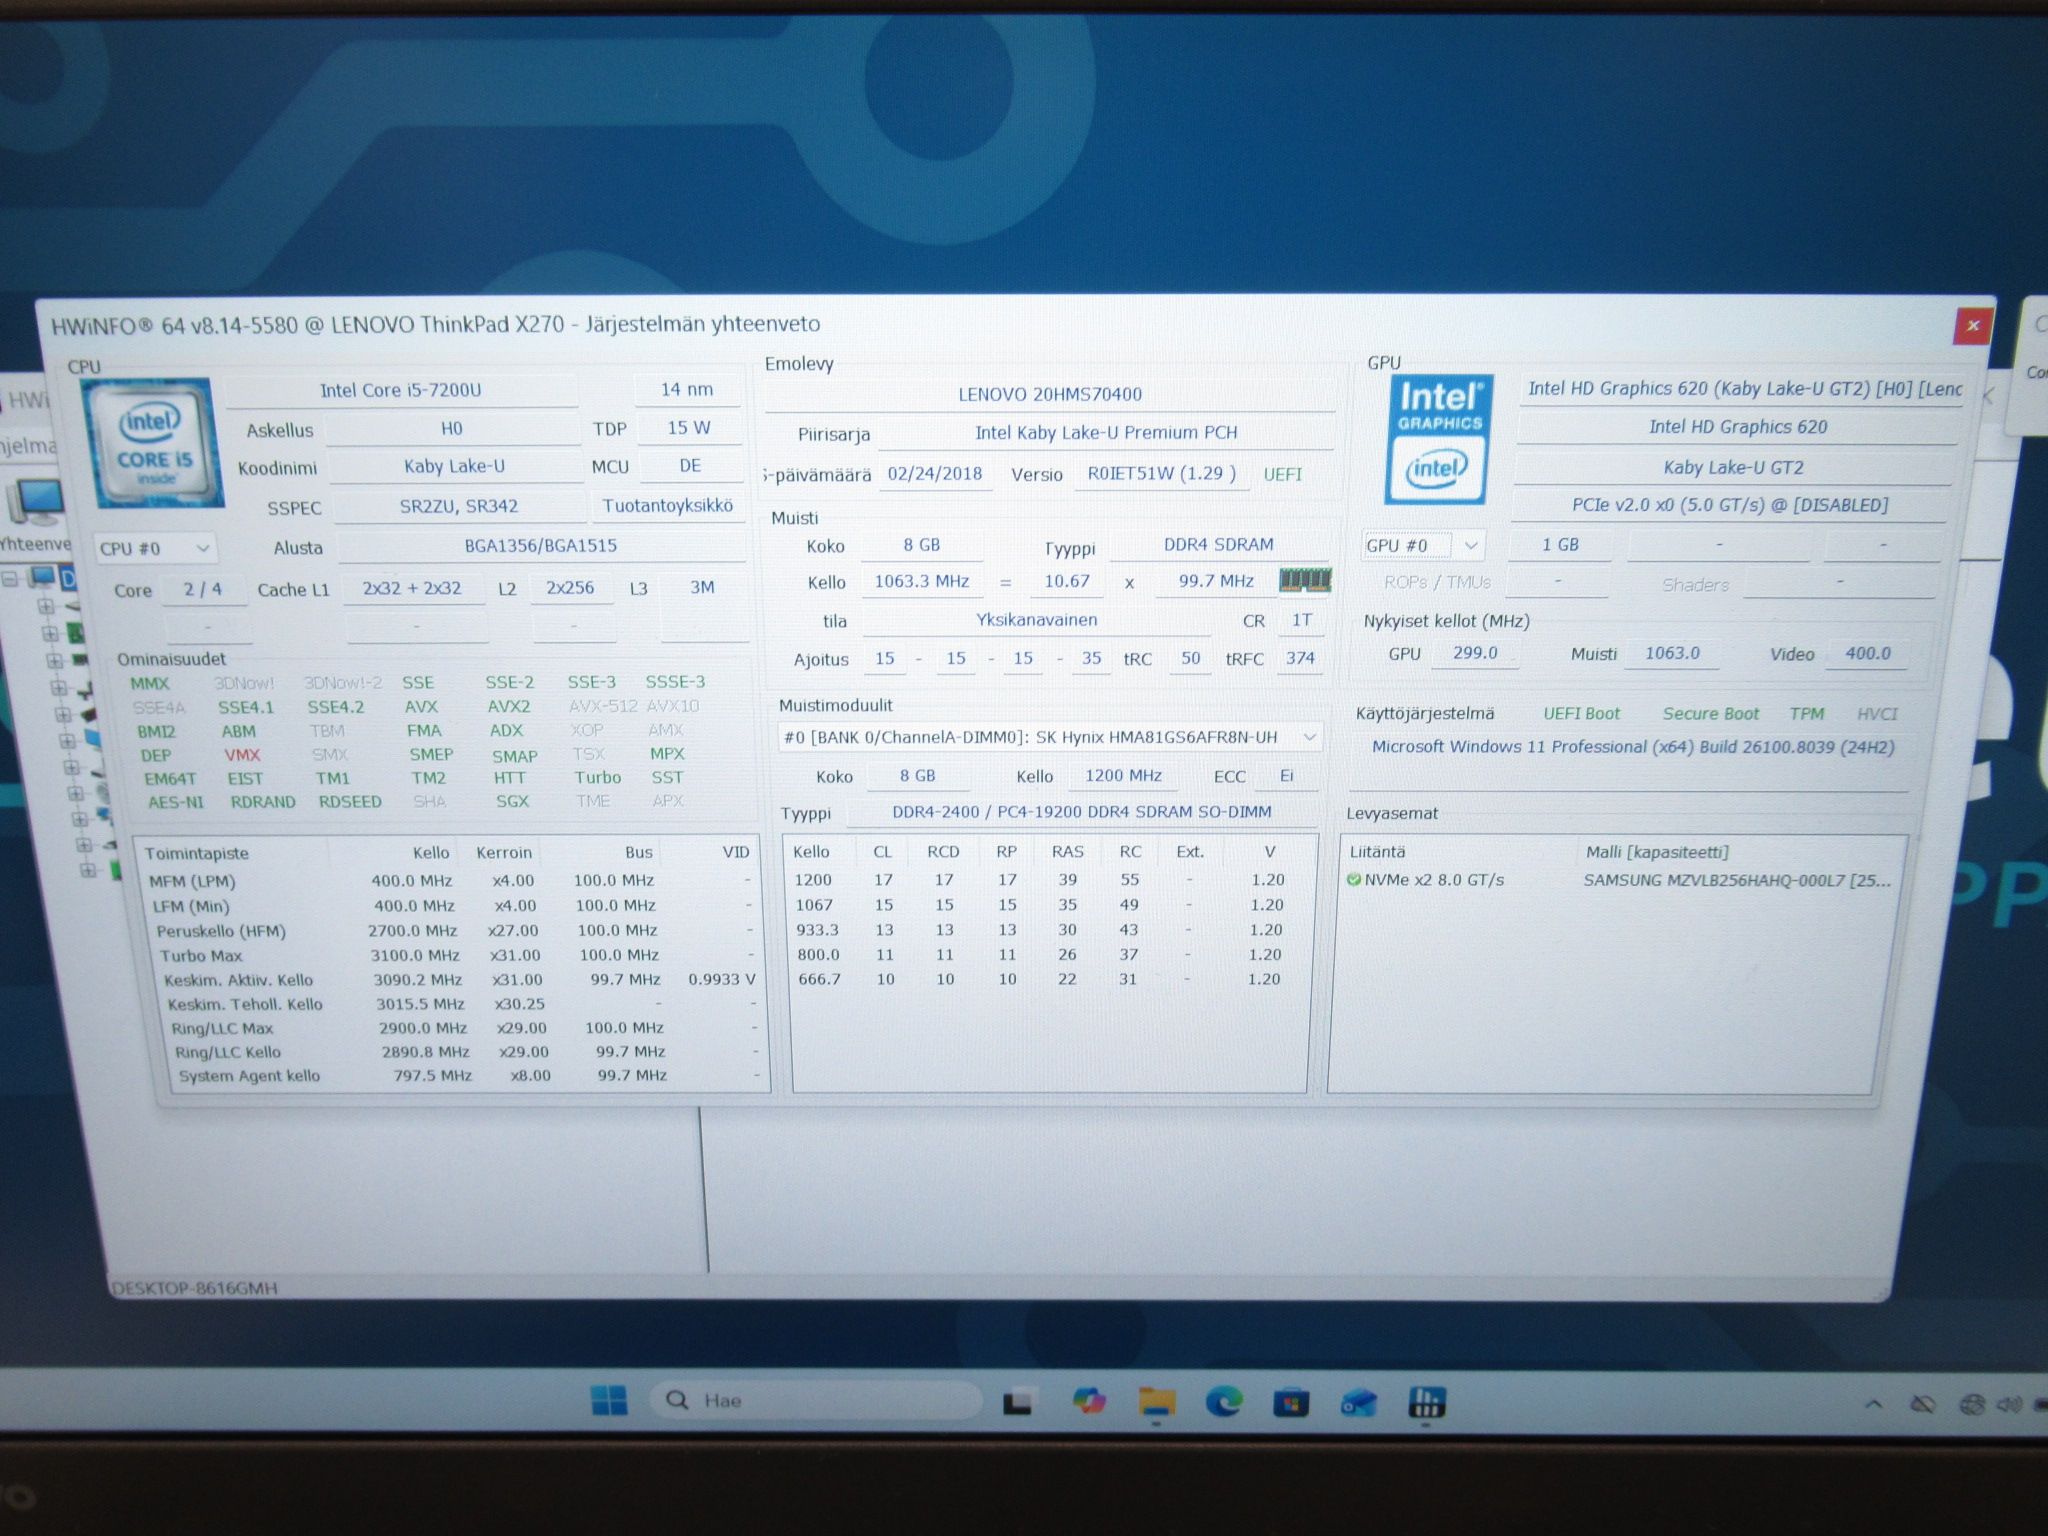Click the memory module chip icon

point(1305,581)
